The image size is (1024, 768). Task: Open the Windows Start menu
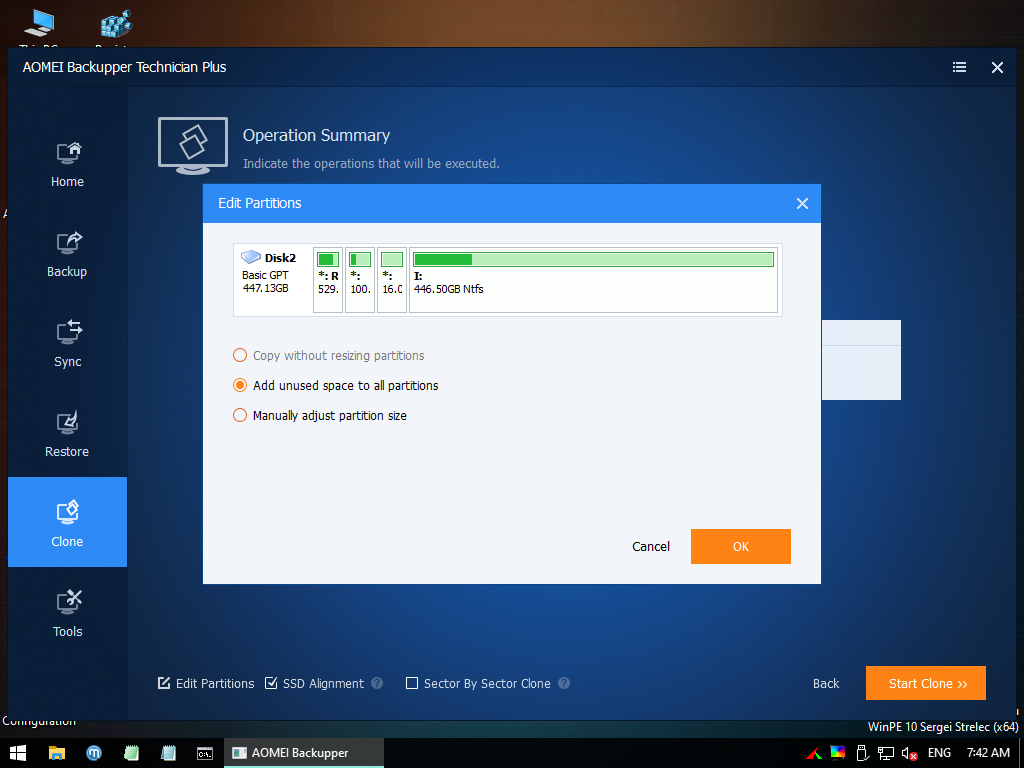coord(18,753)
